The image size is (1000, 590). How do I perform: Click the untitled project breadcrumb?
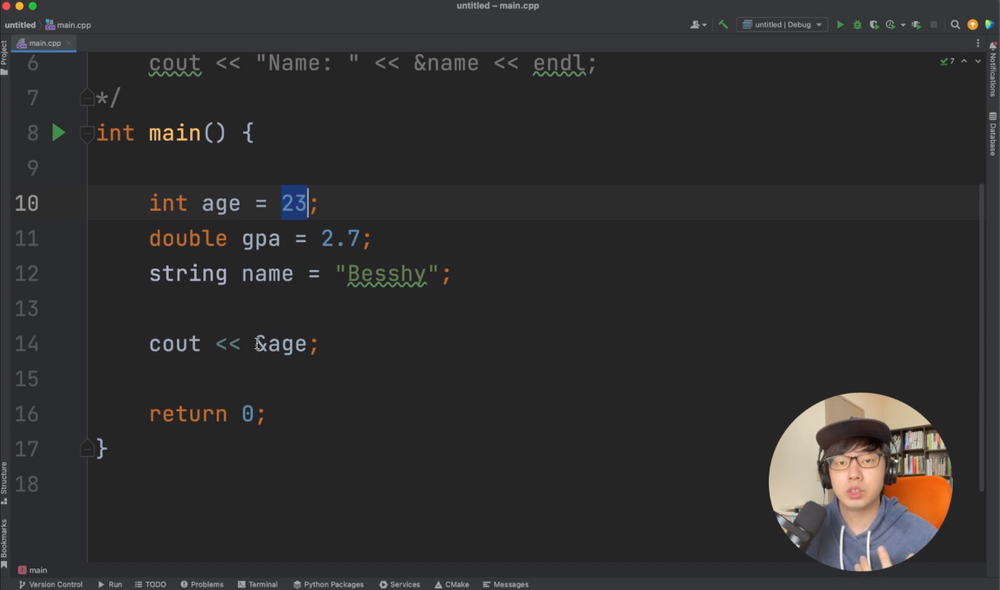(x=20, y=25)
